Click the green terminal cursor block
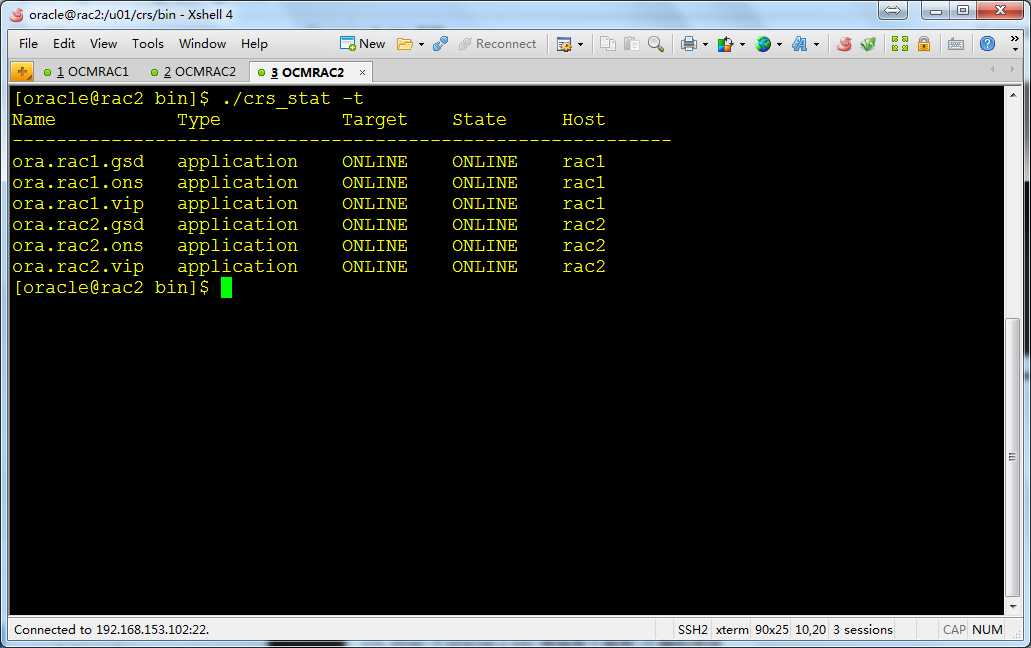 [x=226, y=288]
